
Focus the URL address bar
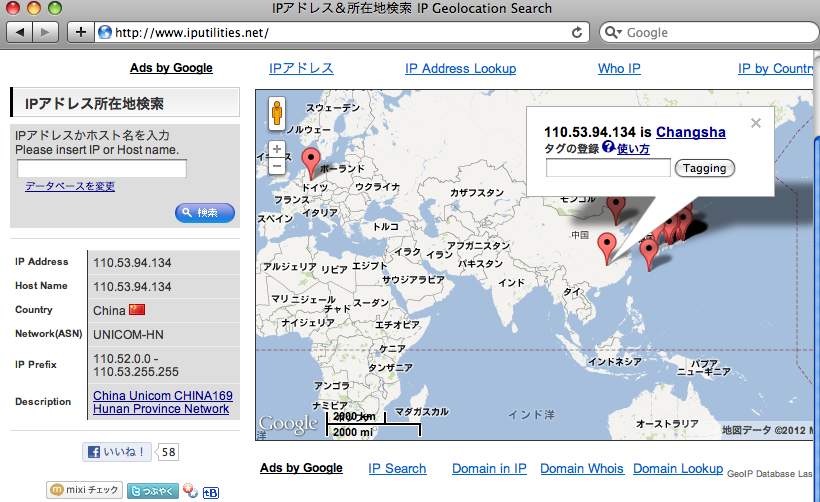tap(340, 32)
